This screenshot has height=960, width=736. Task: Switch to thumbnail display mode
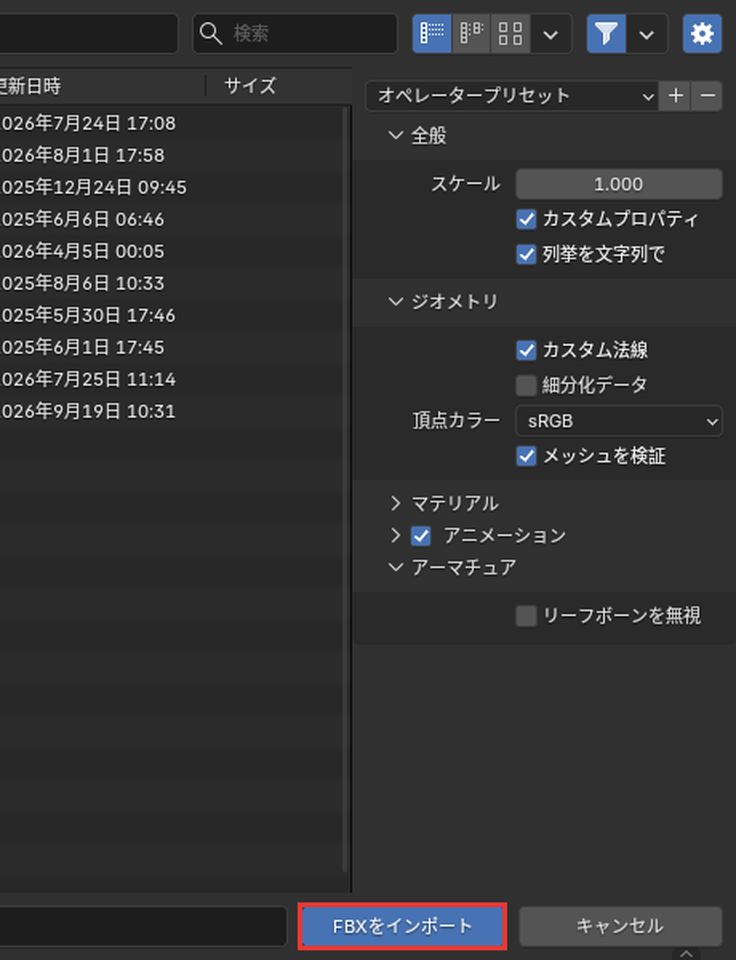click(x=510, y=33)
